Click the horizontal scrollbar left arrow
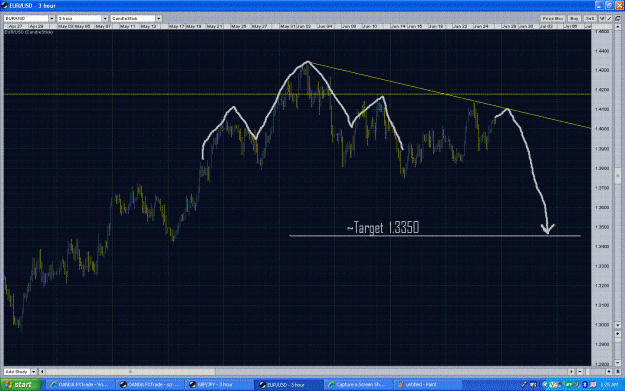Viewport: 625px width, 391px height. [42, 371]
